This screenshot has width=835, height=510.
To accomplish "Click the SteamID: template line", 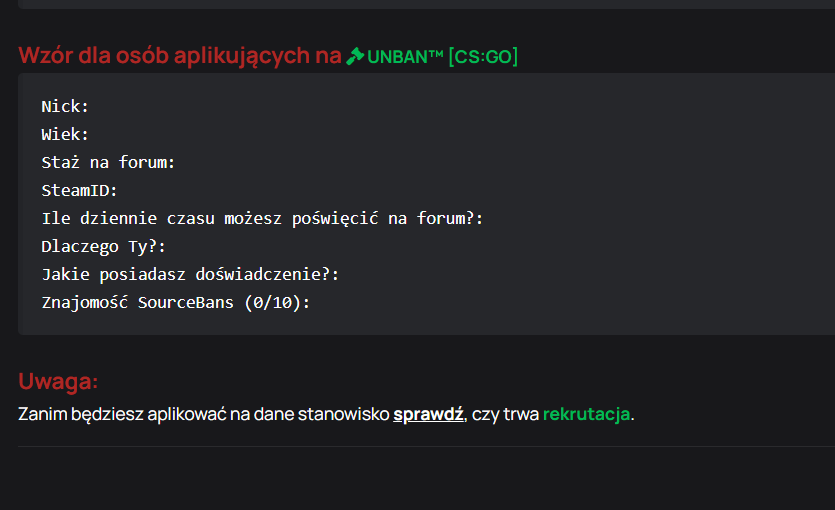I will click(x=79, y=190).
